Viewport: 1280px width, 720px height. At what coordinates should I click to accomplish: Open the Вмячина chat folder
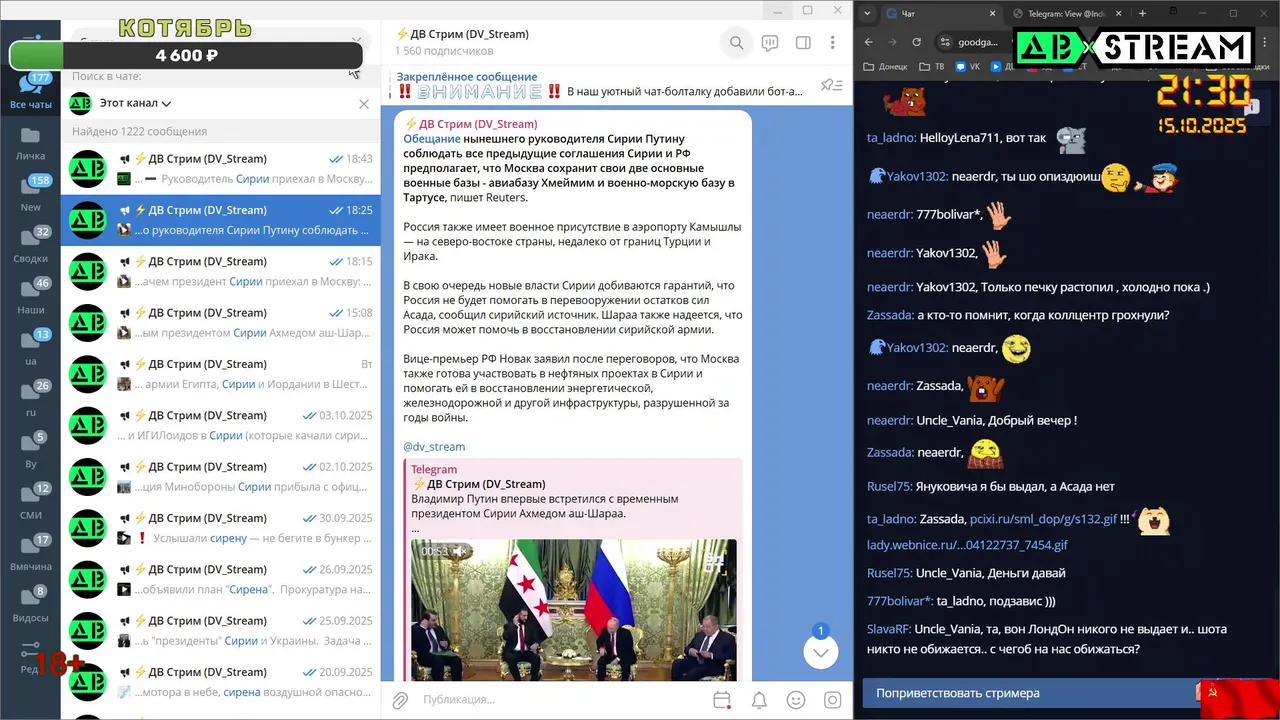pyautogui.click(x=31, y=553)
